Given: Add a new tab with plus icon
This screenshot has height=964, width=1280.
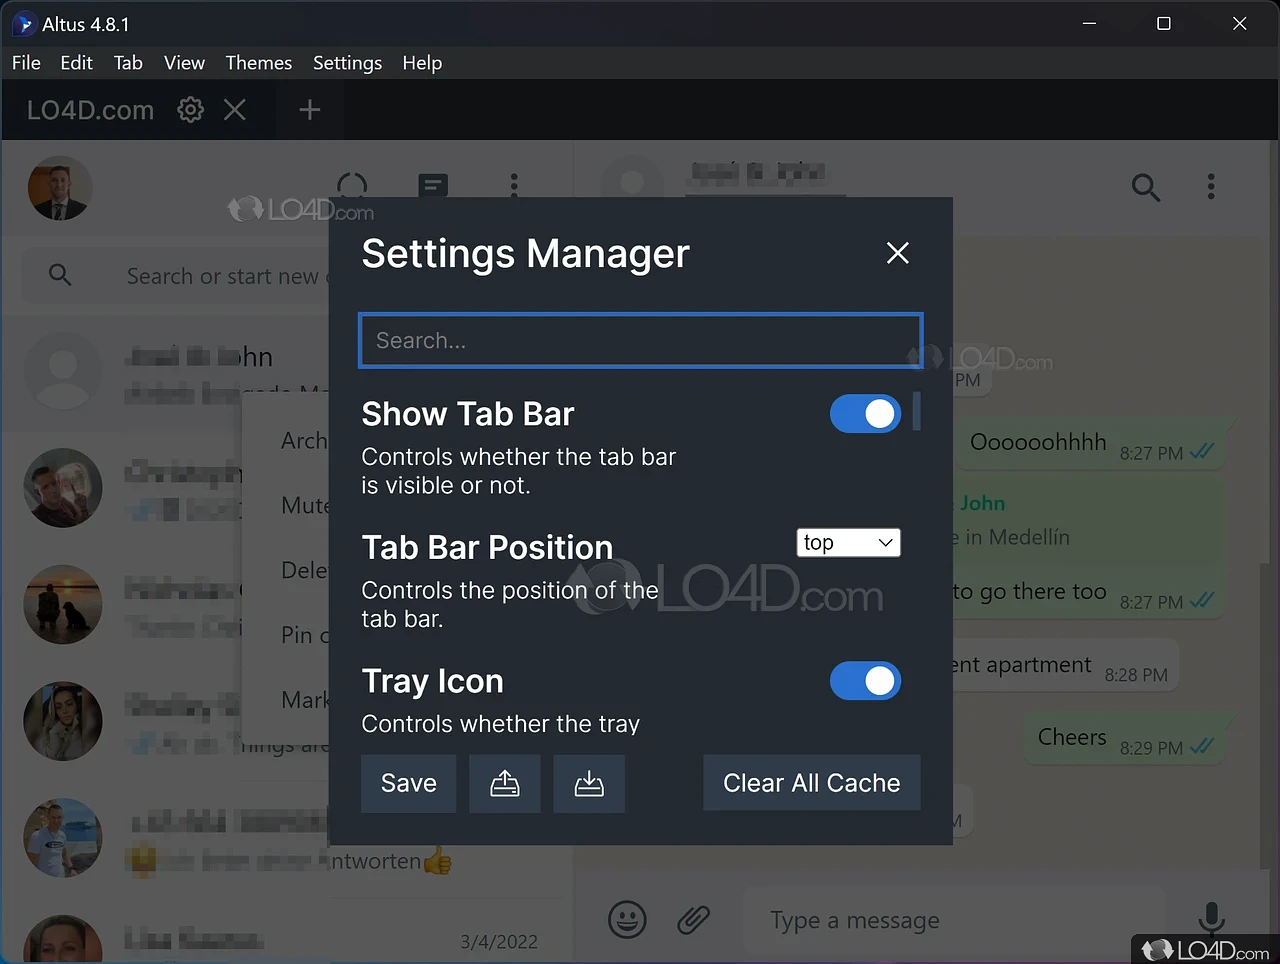Looking at the screenshot, I should (309, 110).
